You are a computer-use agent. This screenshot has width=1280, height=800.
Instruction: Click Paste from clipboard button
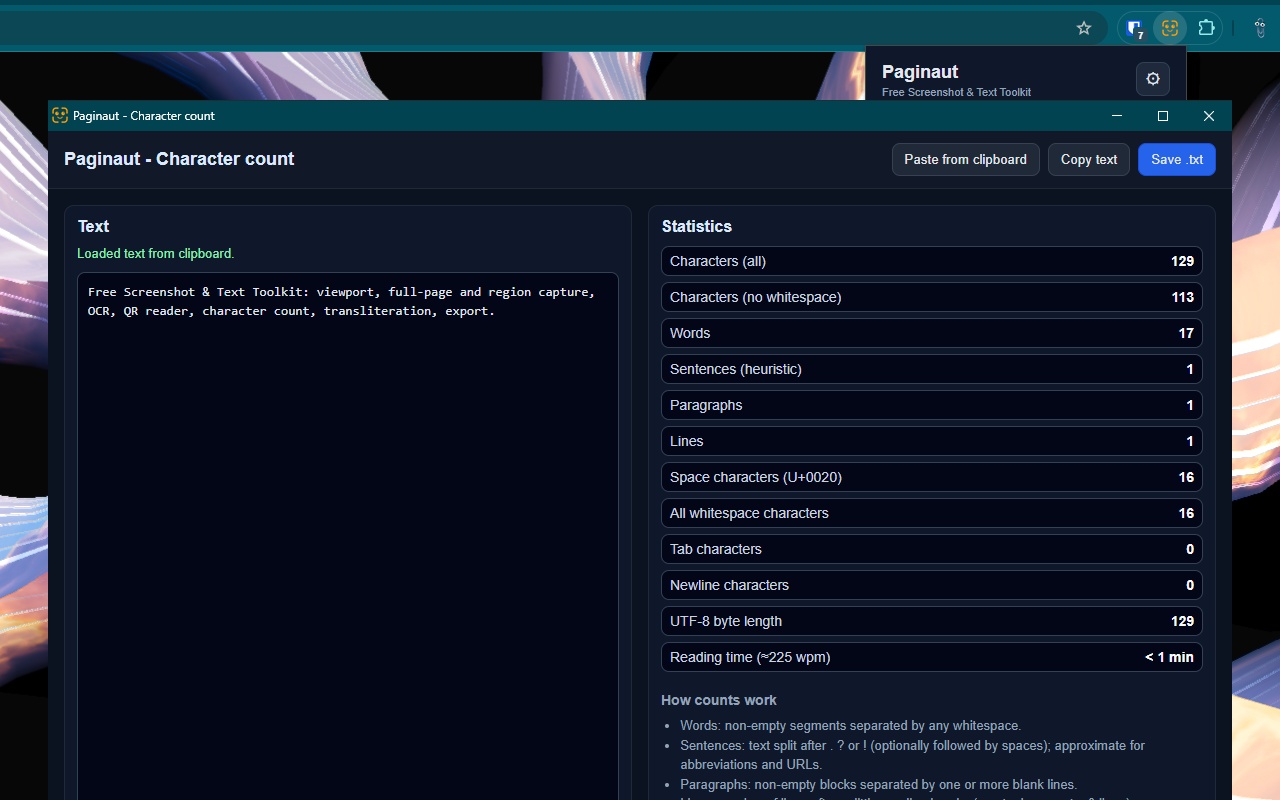(965, 159)
